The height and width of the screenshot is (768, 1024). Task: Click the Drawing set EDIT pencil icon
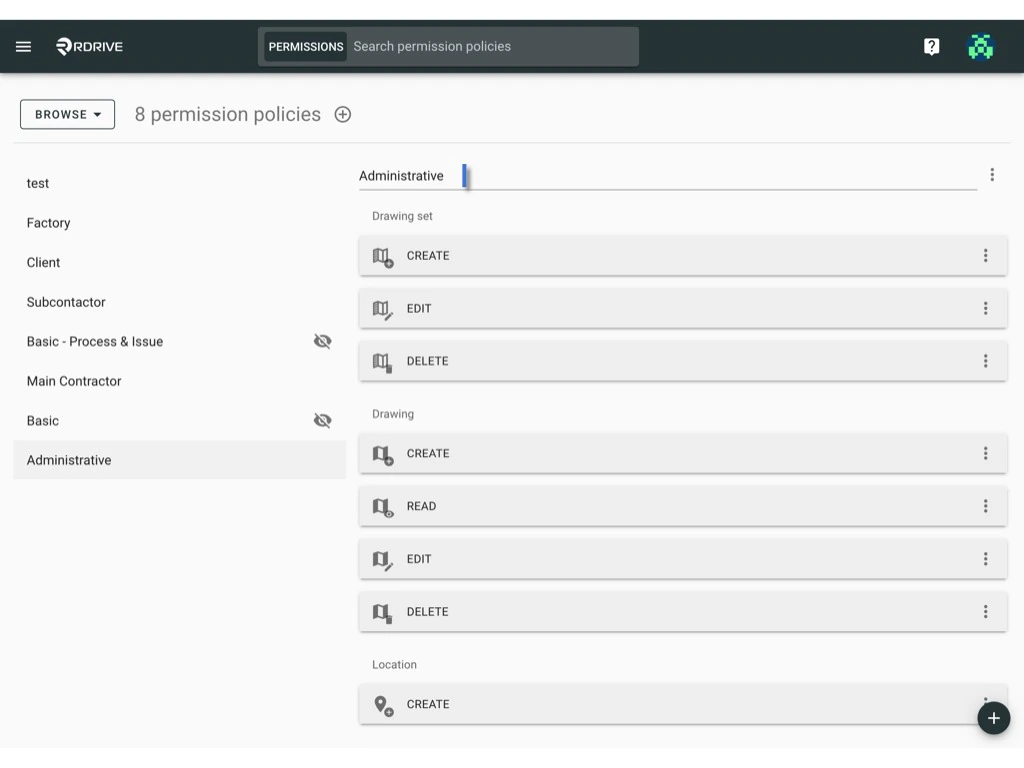pos(381,309)
